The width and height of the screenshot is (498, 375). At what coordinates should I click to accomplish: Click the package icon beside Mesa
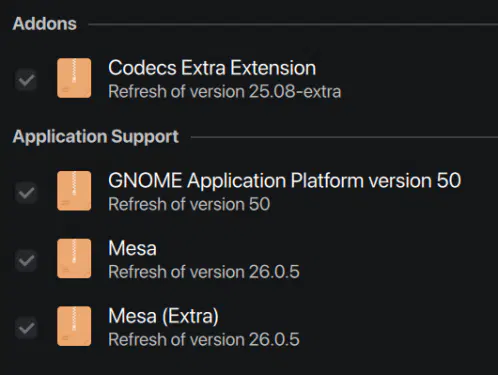pyautogui.click(x=74, y=258)
